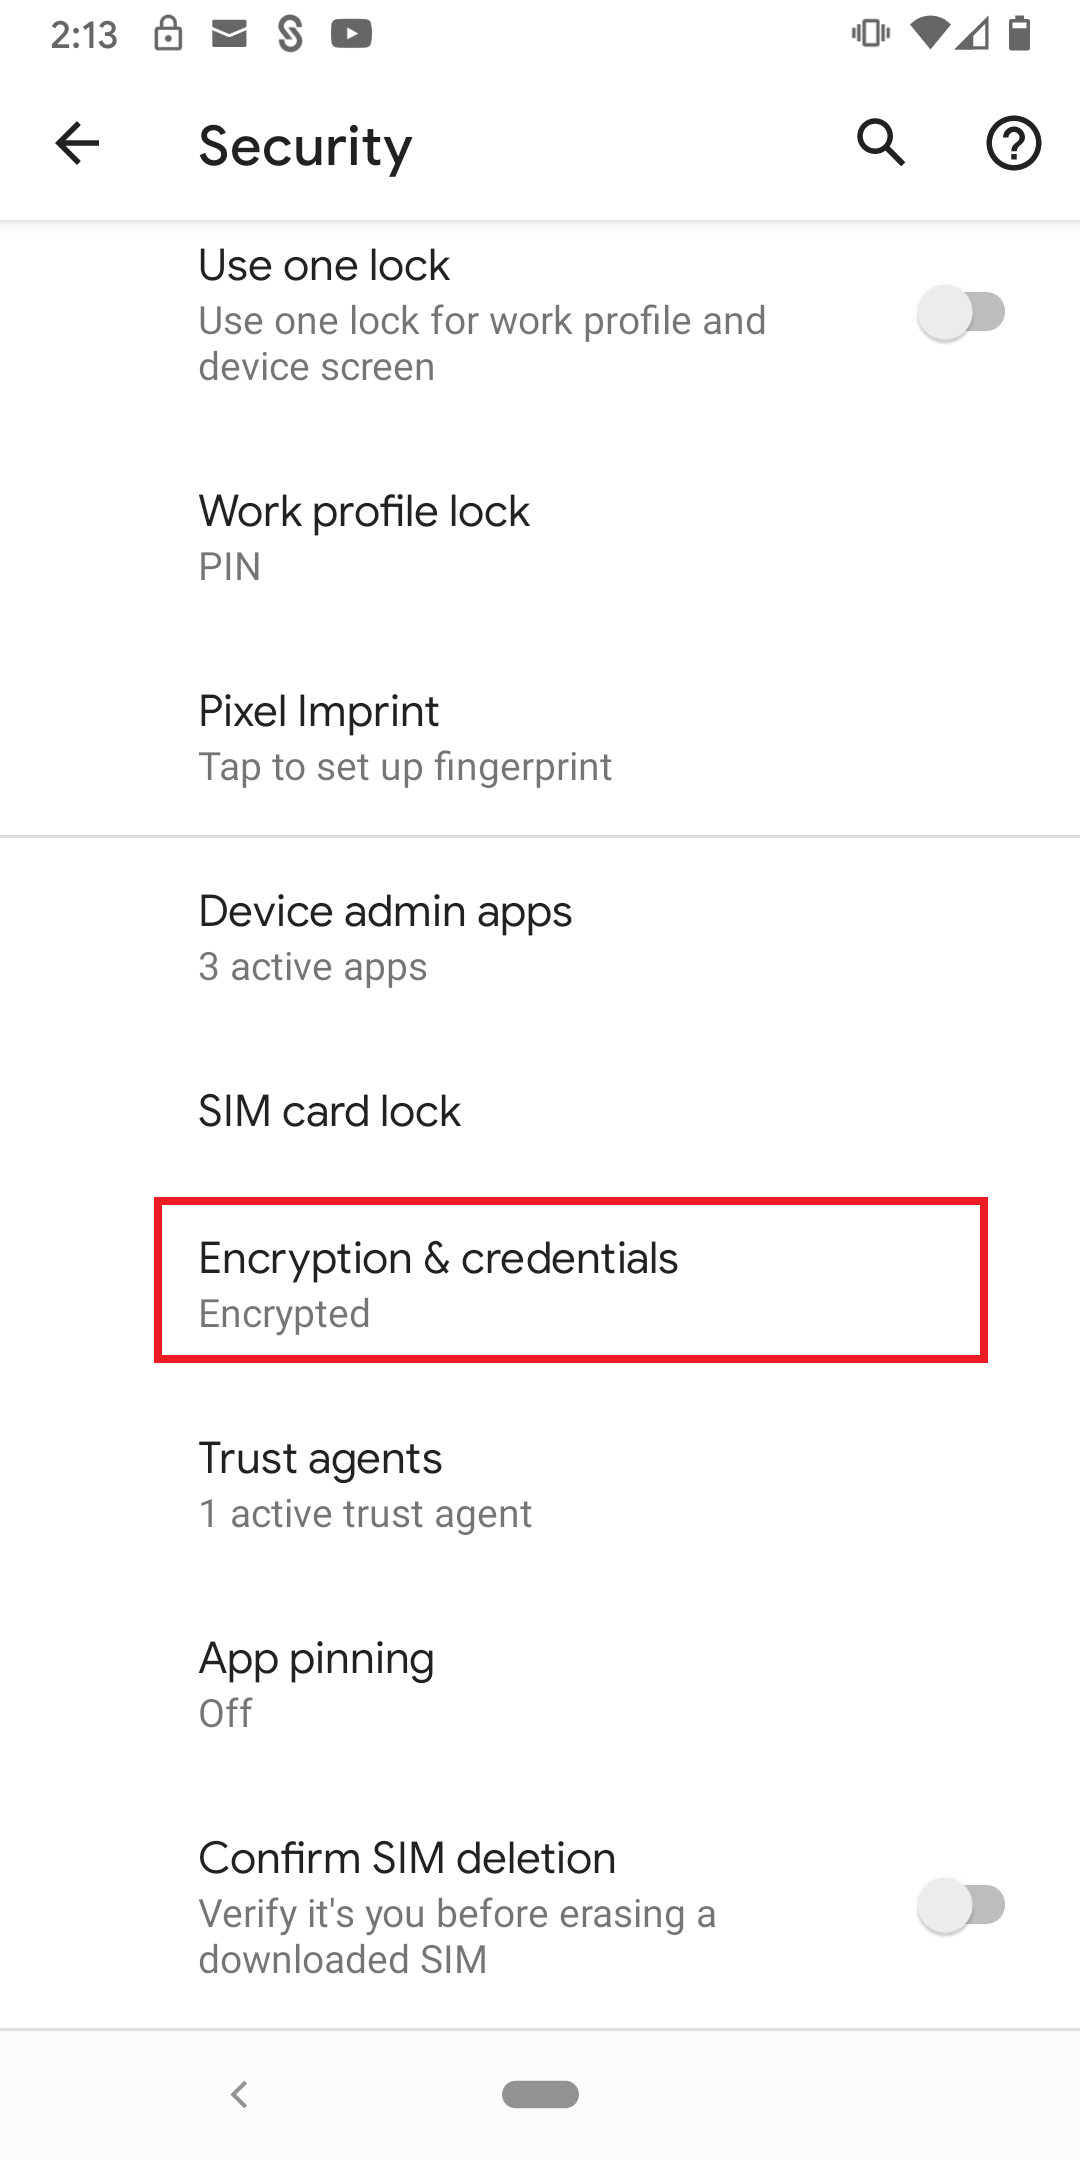Open Encryption & credentials

point(540,1285)
